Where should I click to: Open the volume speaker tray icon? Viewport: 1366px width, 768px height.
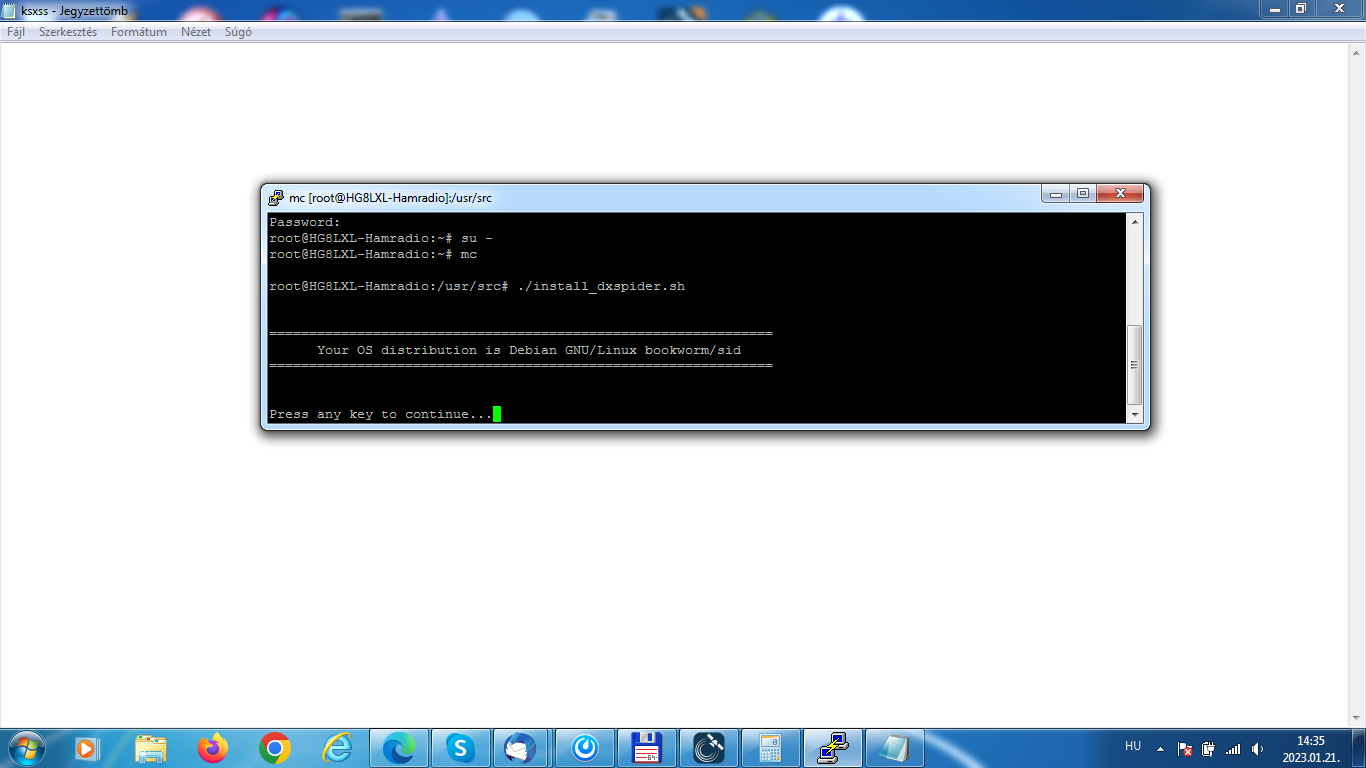pyautogui.click(x=1257, y=748)
